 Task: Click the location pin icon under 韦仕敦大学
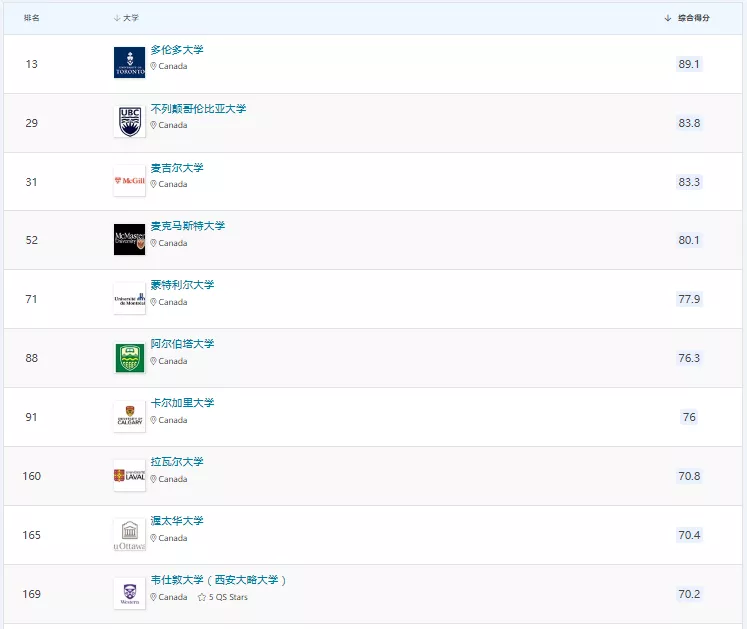(x=153, y=597)
